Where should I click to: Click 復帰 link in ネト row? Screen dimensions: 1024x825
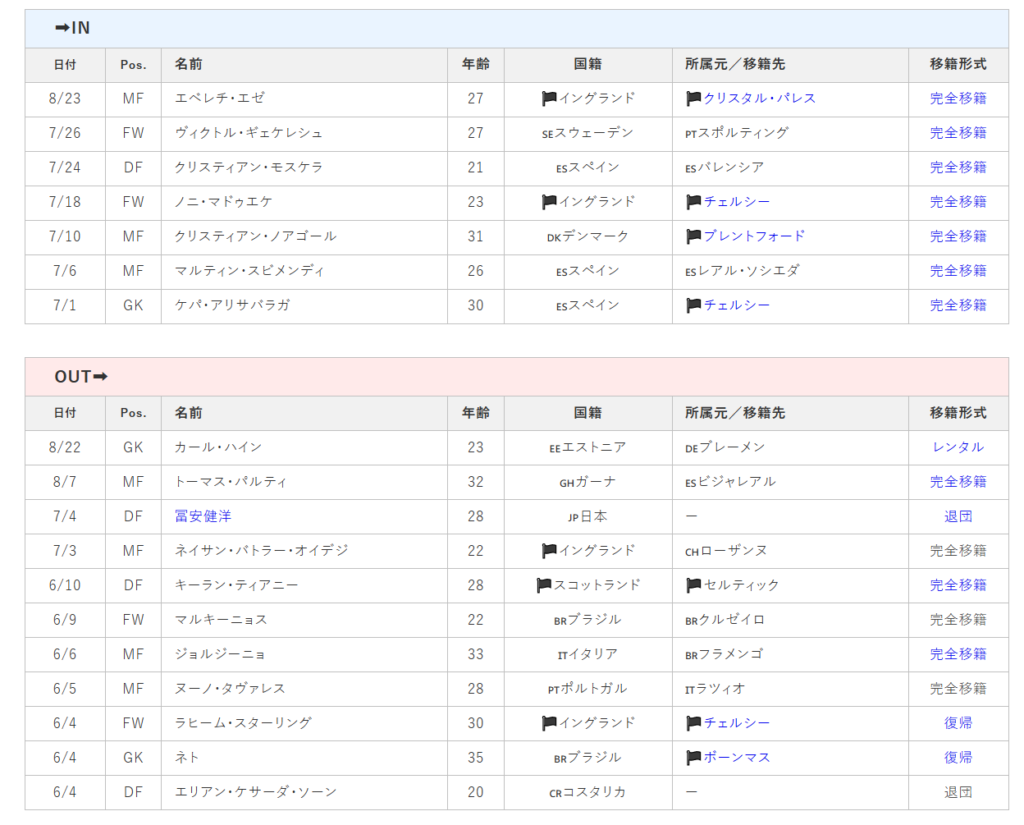(x=957, y=758)
